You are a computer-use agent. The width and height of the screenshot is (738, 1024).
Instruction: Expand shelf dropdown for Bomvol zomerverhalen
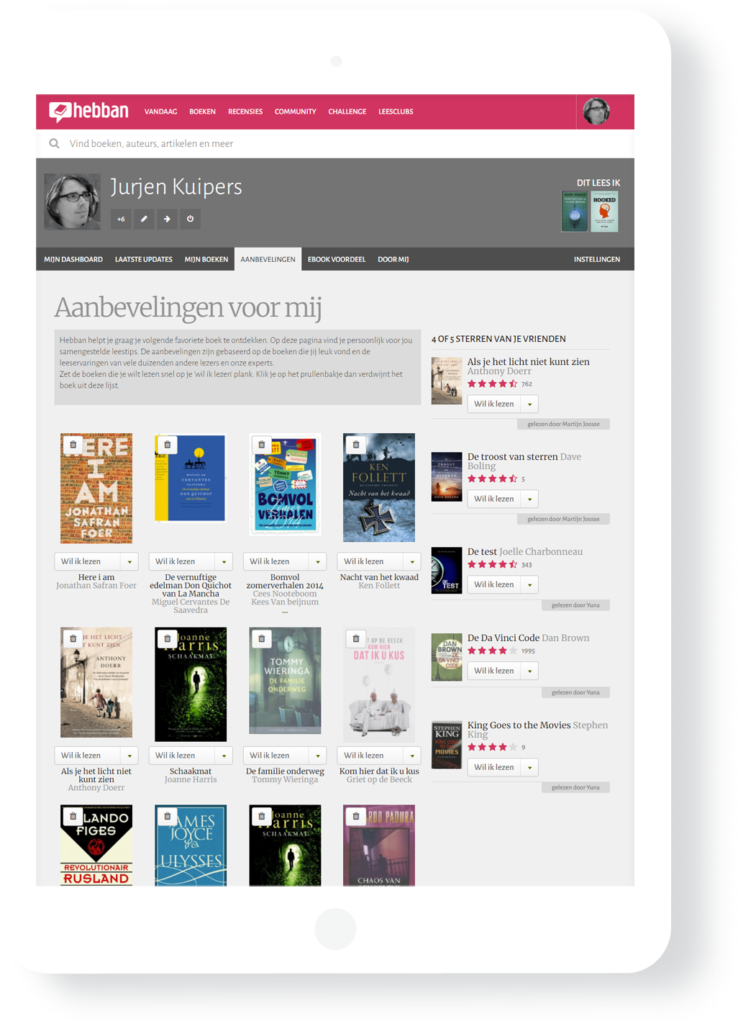[x=317, y=561]
